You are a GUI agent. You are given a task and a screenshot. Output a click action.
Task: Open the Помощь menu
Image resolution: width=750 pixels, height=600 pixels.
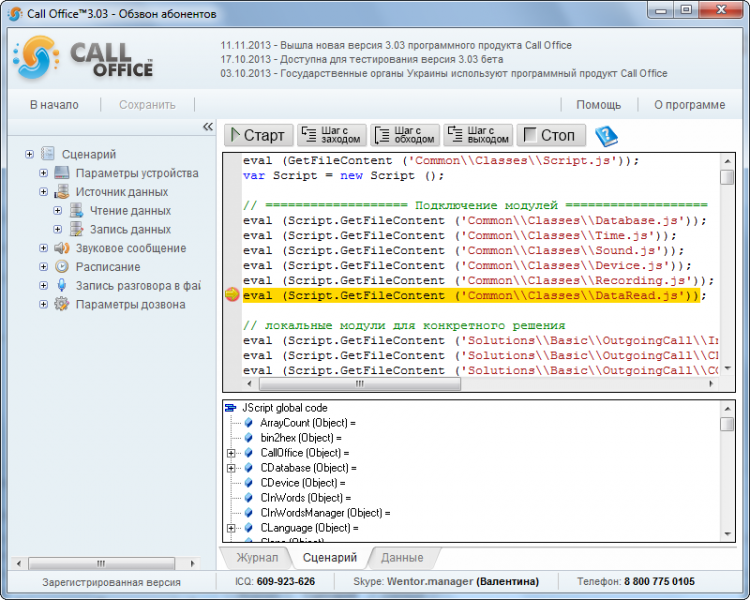click(x=598, y=105)
